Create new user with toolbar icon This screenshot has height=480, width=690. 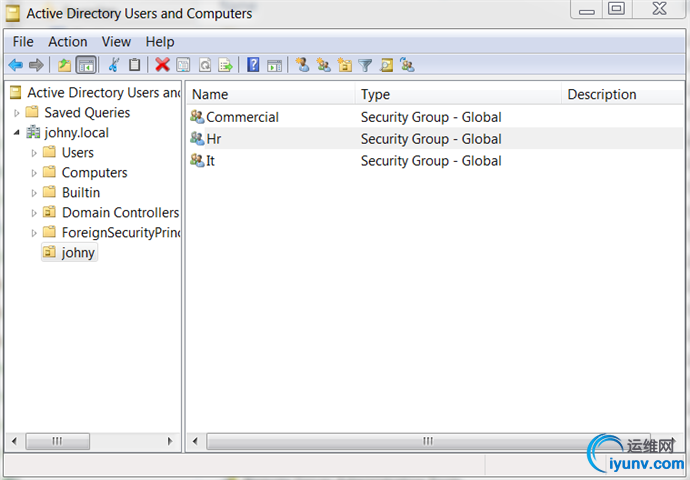coord(302,65)
